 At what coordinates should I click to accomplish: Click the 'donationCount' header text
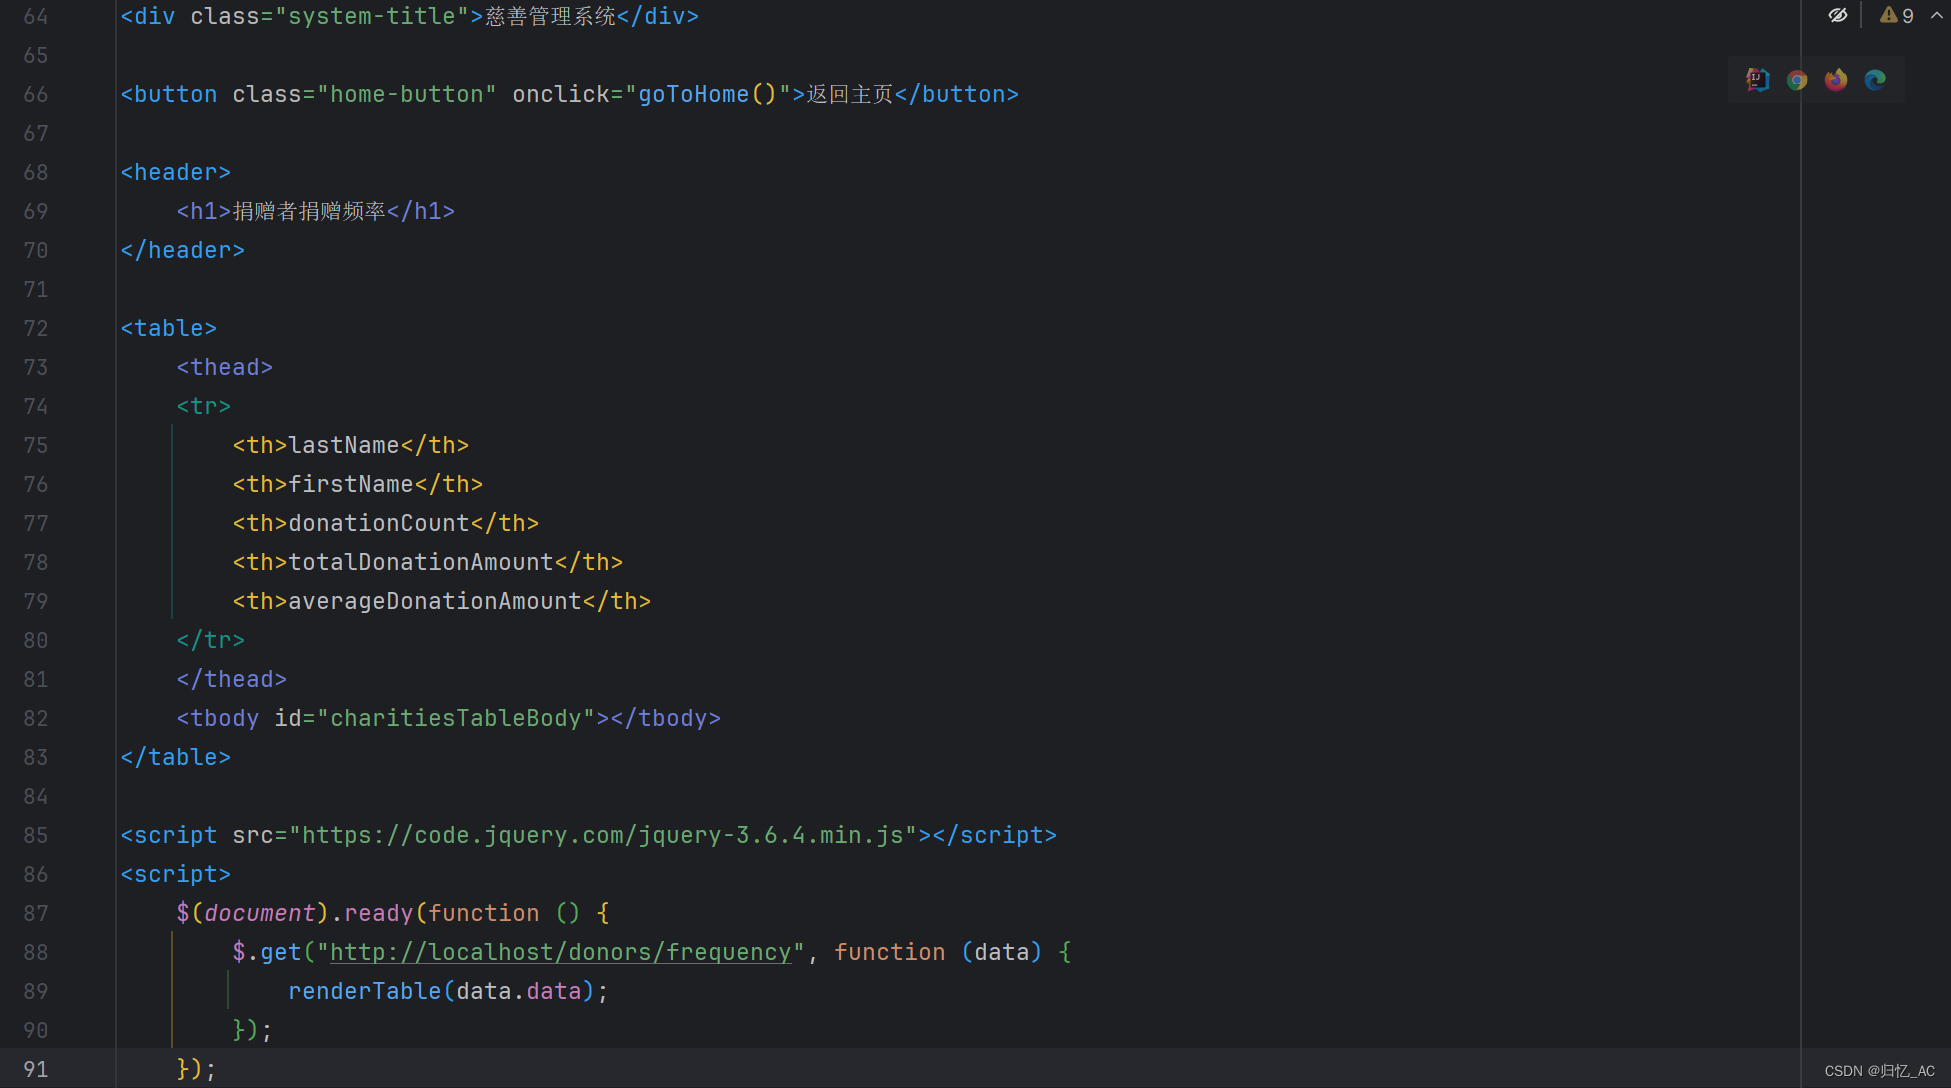pos(379,523)
